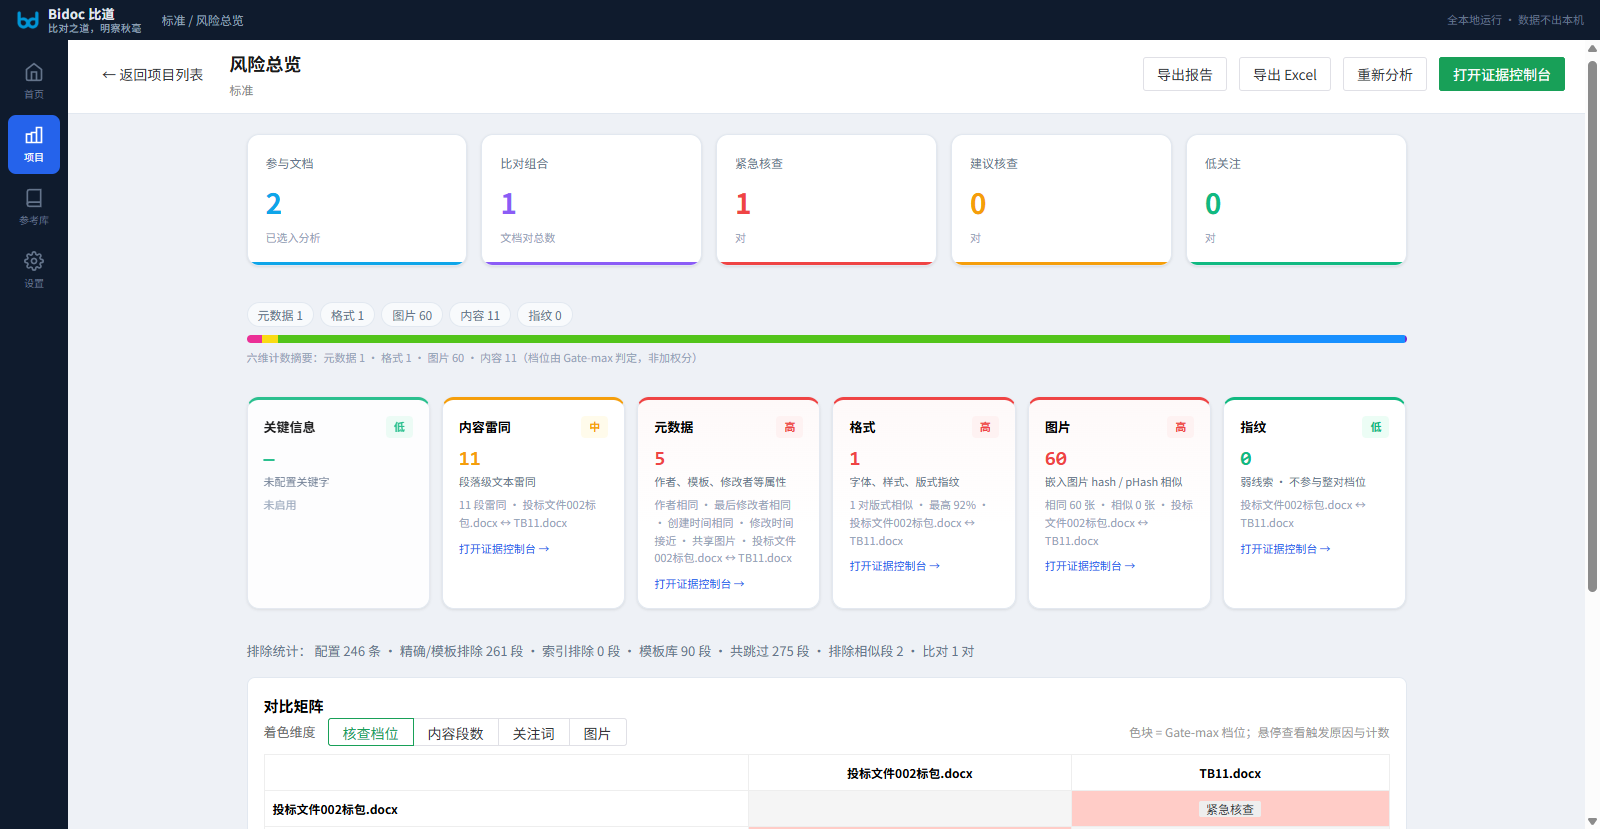Click the 高 badge on 图片 card

[1180, 427]
